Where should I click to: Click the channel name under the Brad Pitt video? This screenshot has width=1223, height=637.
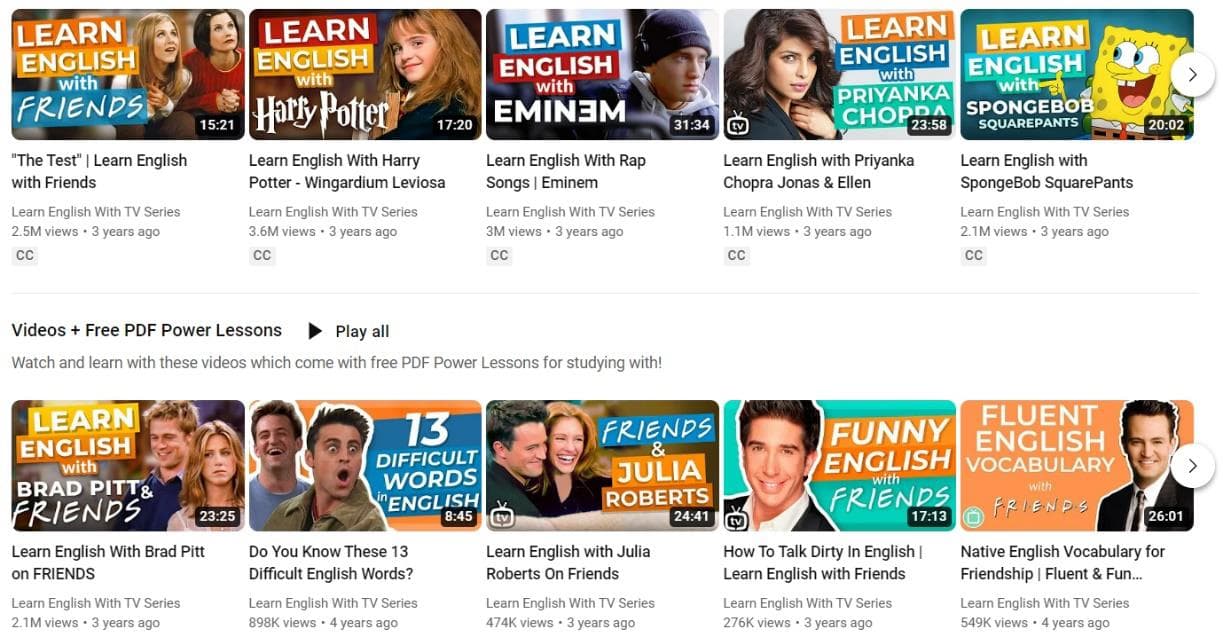pyautogui.click(x=96, y=603)
